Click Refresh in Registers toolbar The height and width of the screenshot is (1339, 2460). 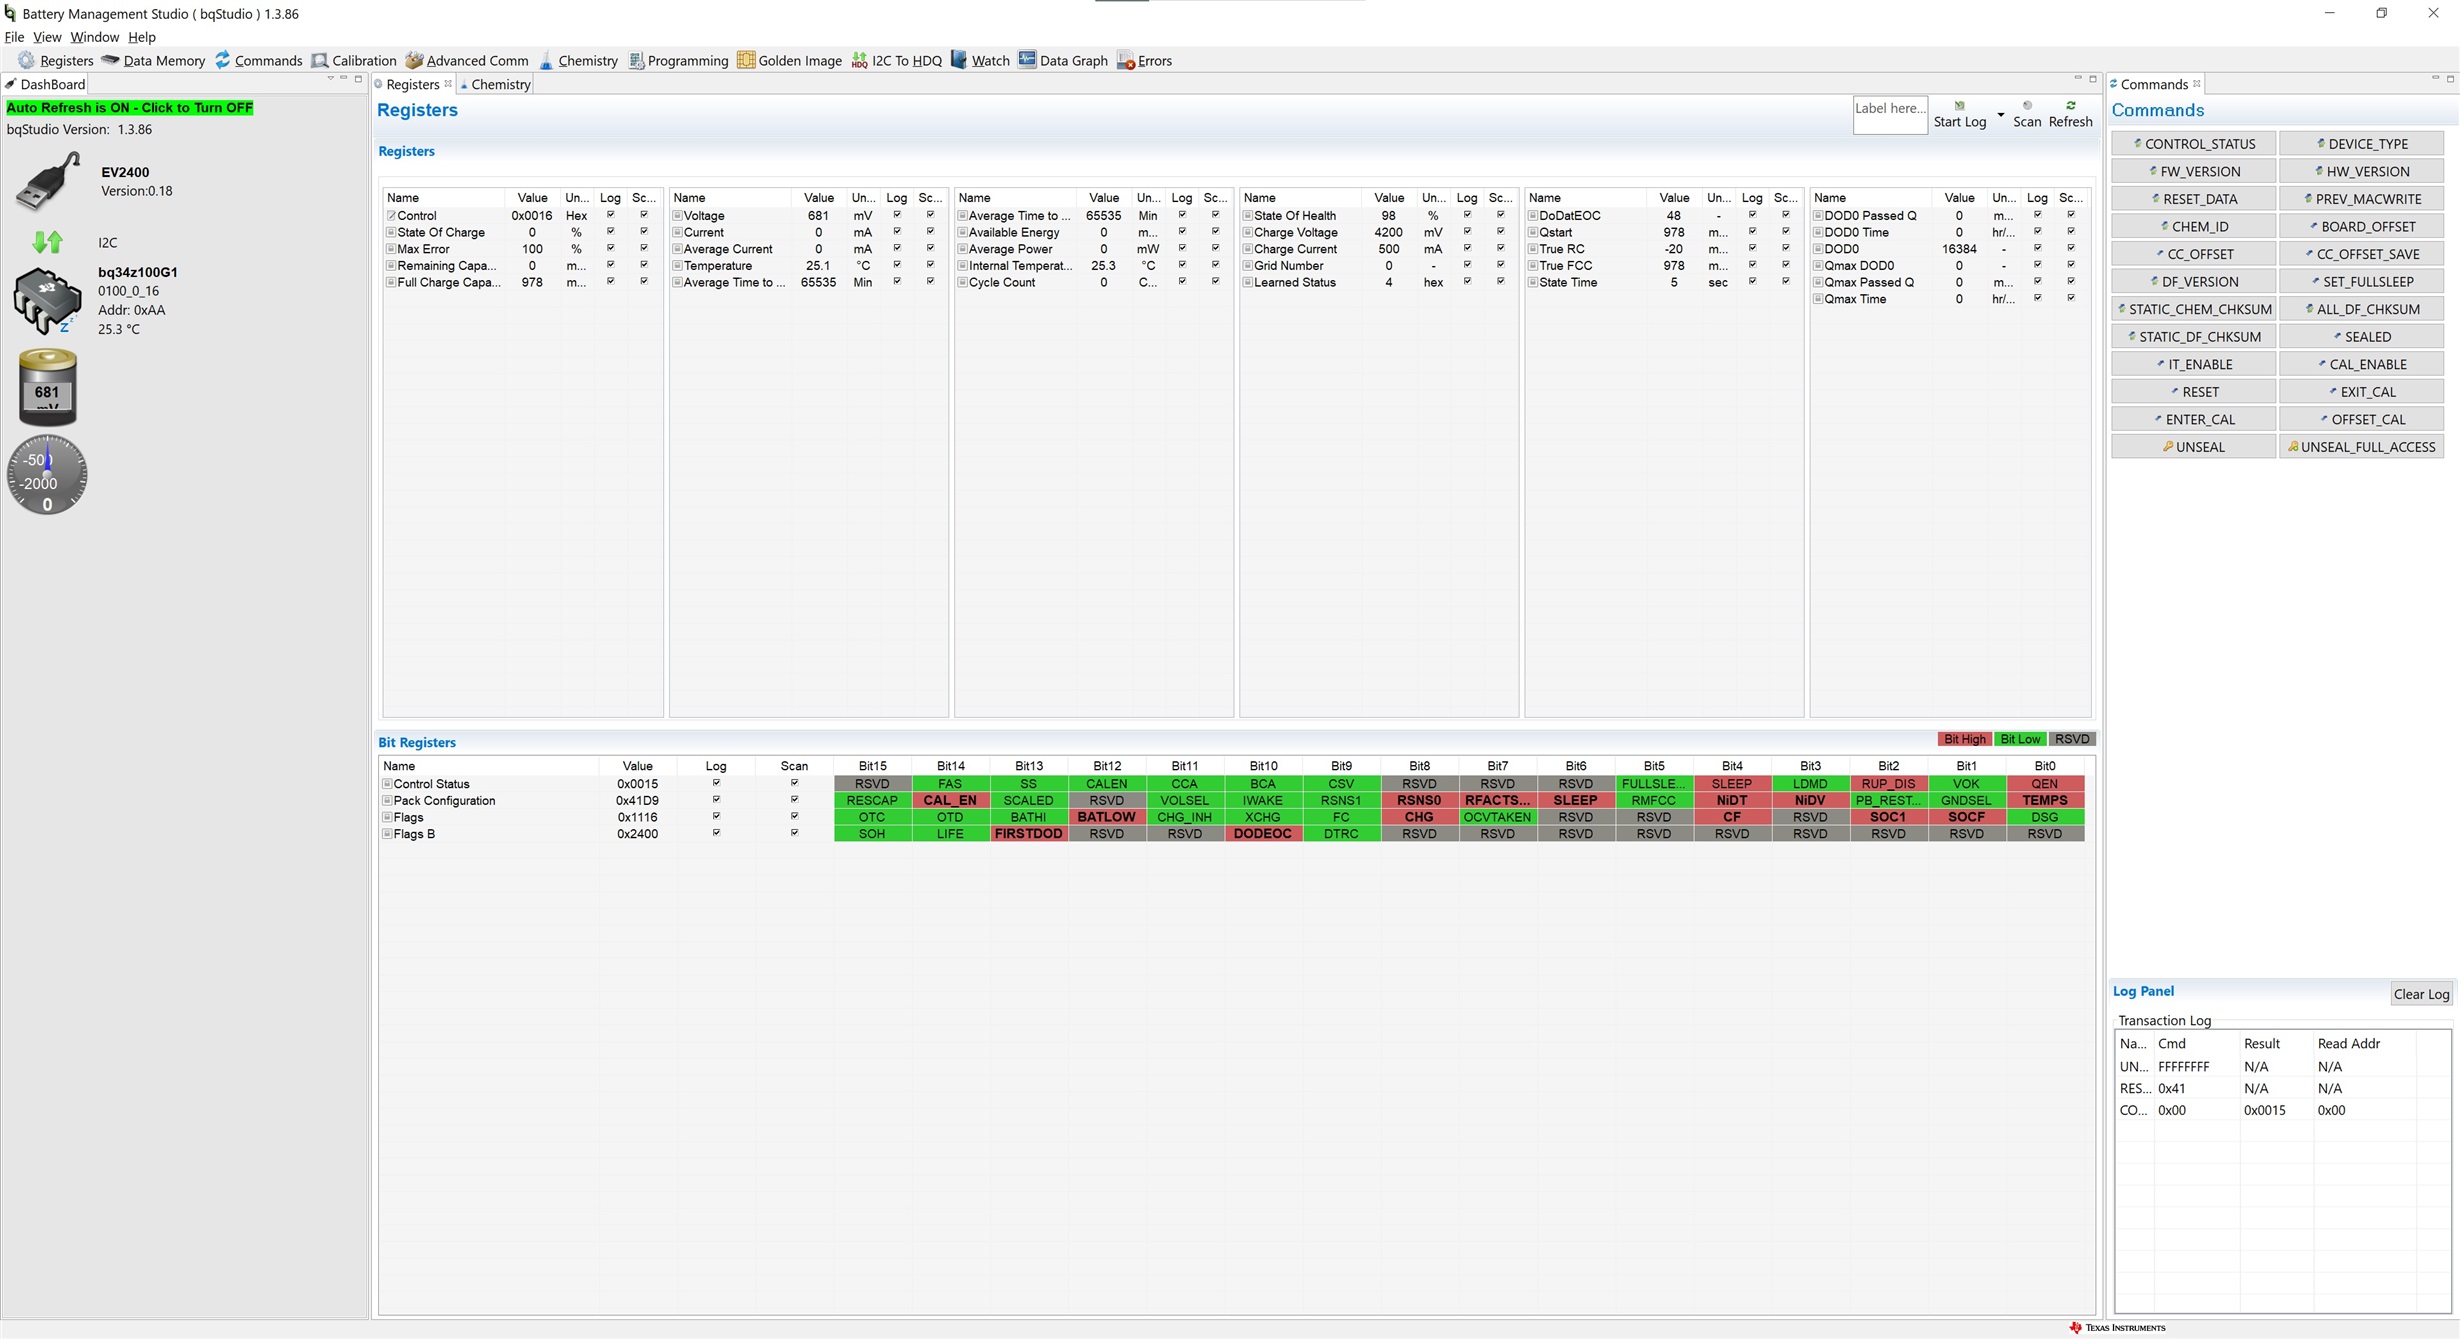coord(2070,114)
